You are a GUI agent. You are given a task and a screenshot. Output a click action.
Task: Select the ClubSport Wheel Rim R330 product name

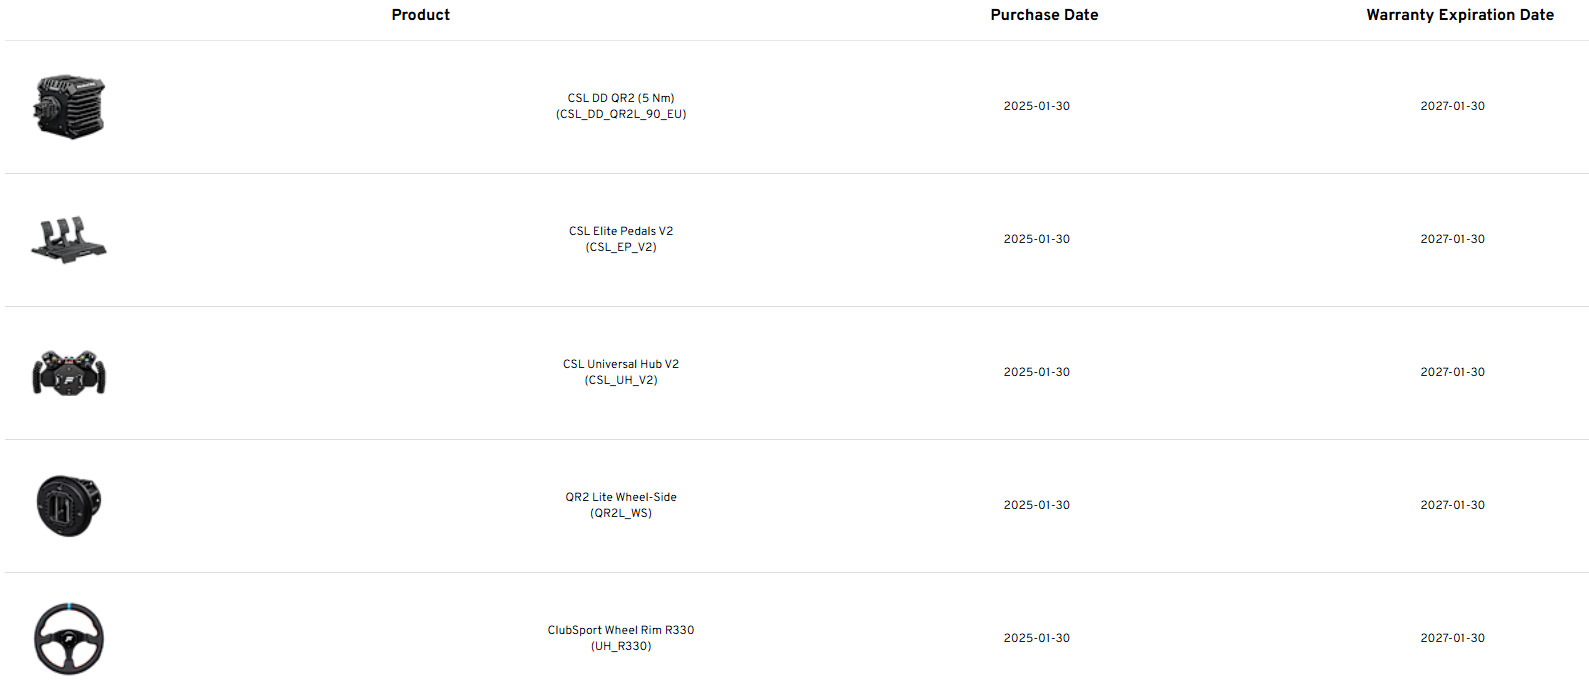pos(621,630)
